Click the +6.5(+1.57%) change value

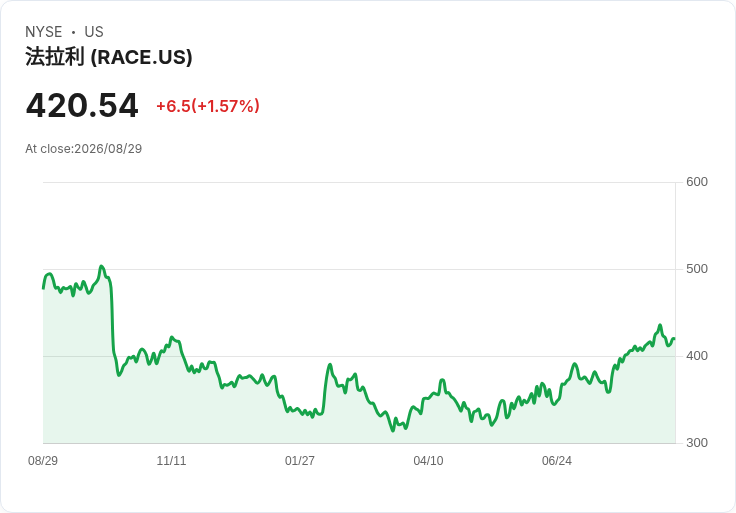pyautogui.click(x=207, y=106)
